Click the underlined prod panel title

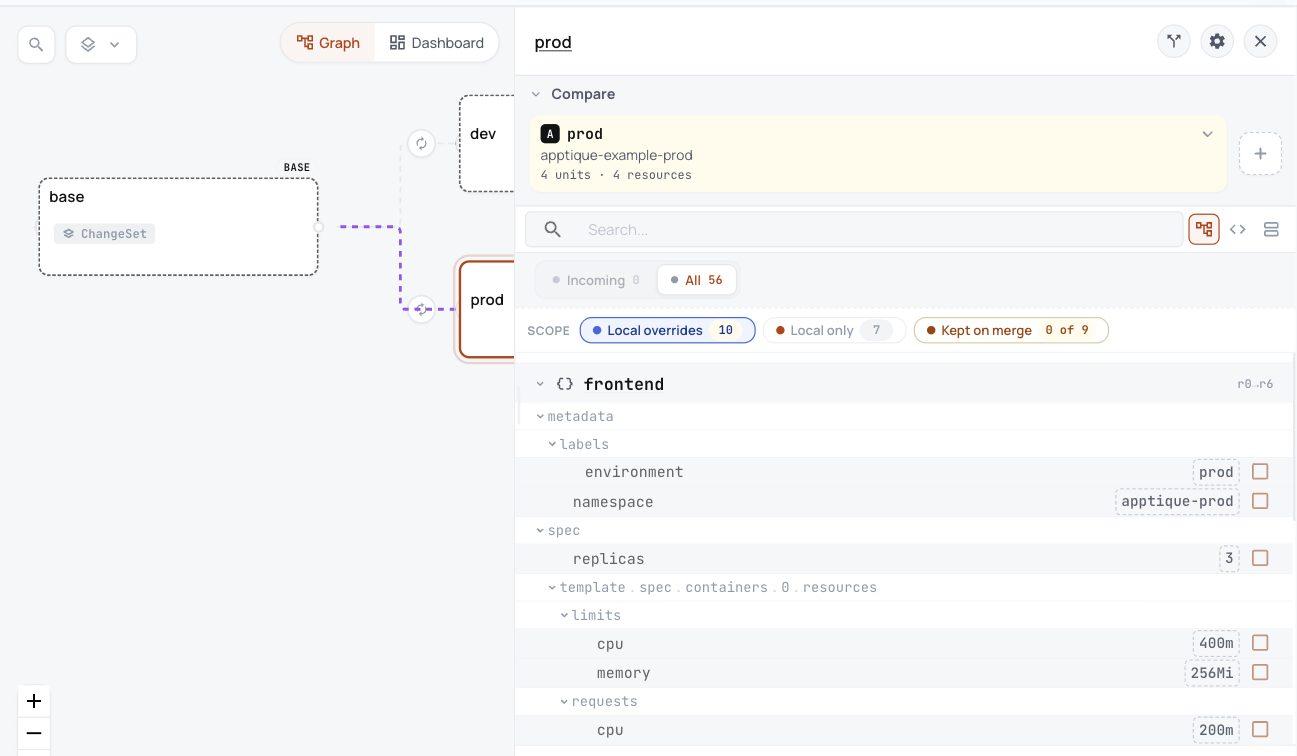pyautogui.click(x=553, y=42)
